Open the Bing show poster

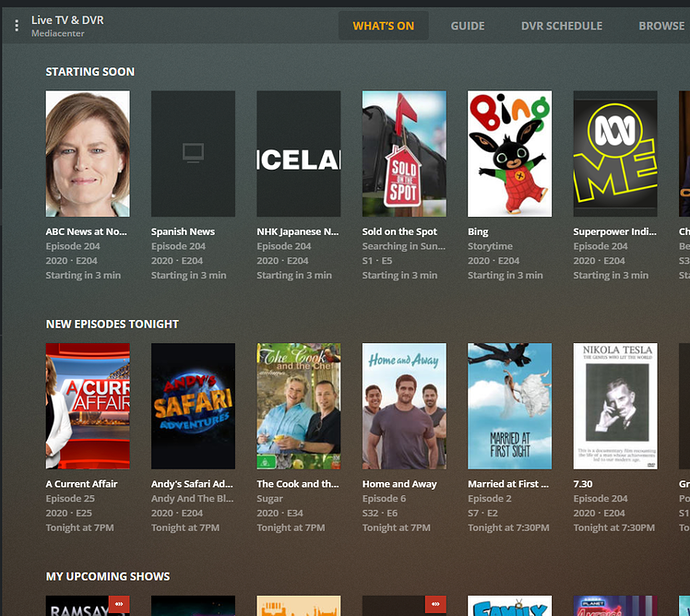click(510, 154)
